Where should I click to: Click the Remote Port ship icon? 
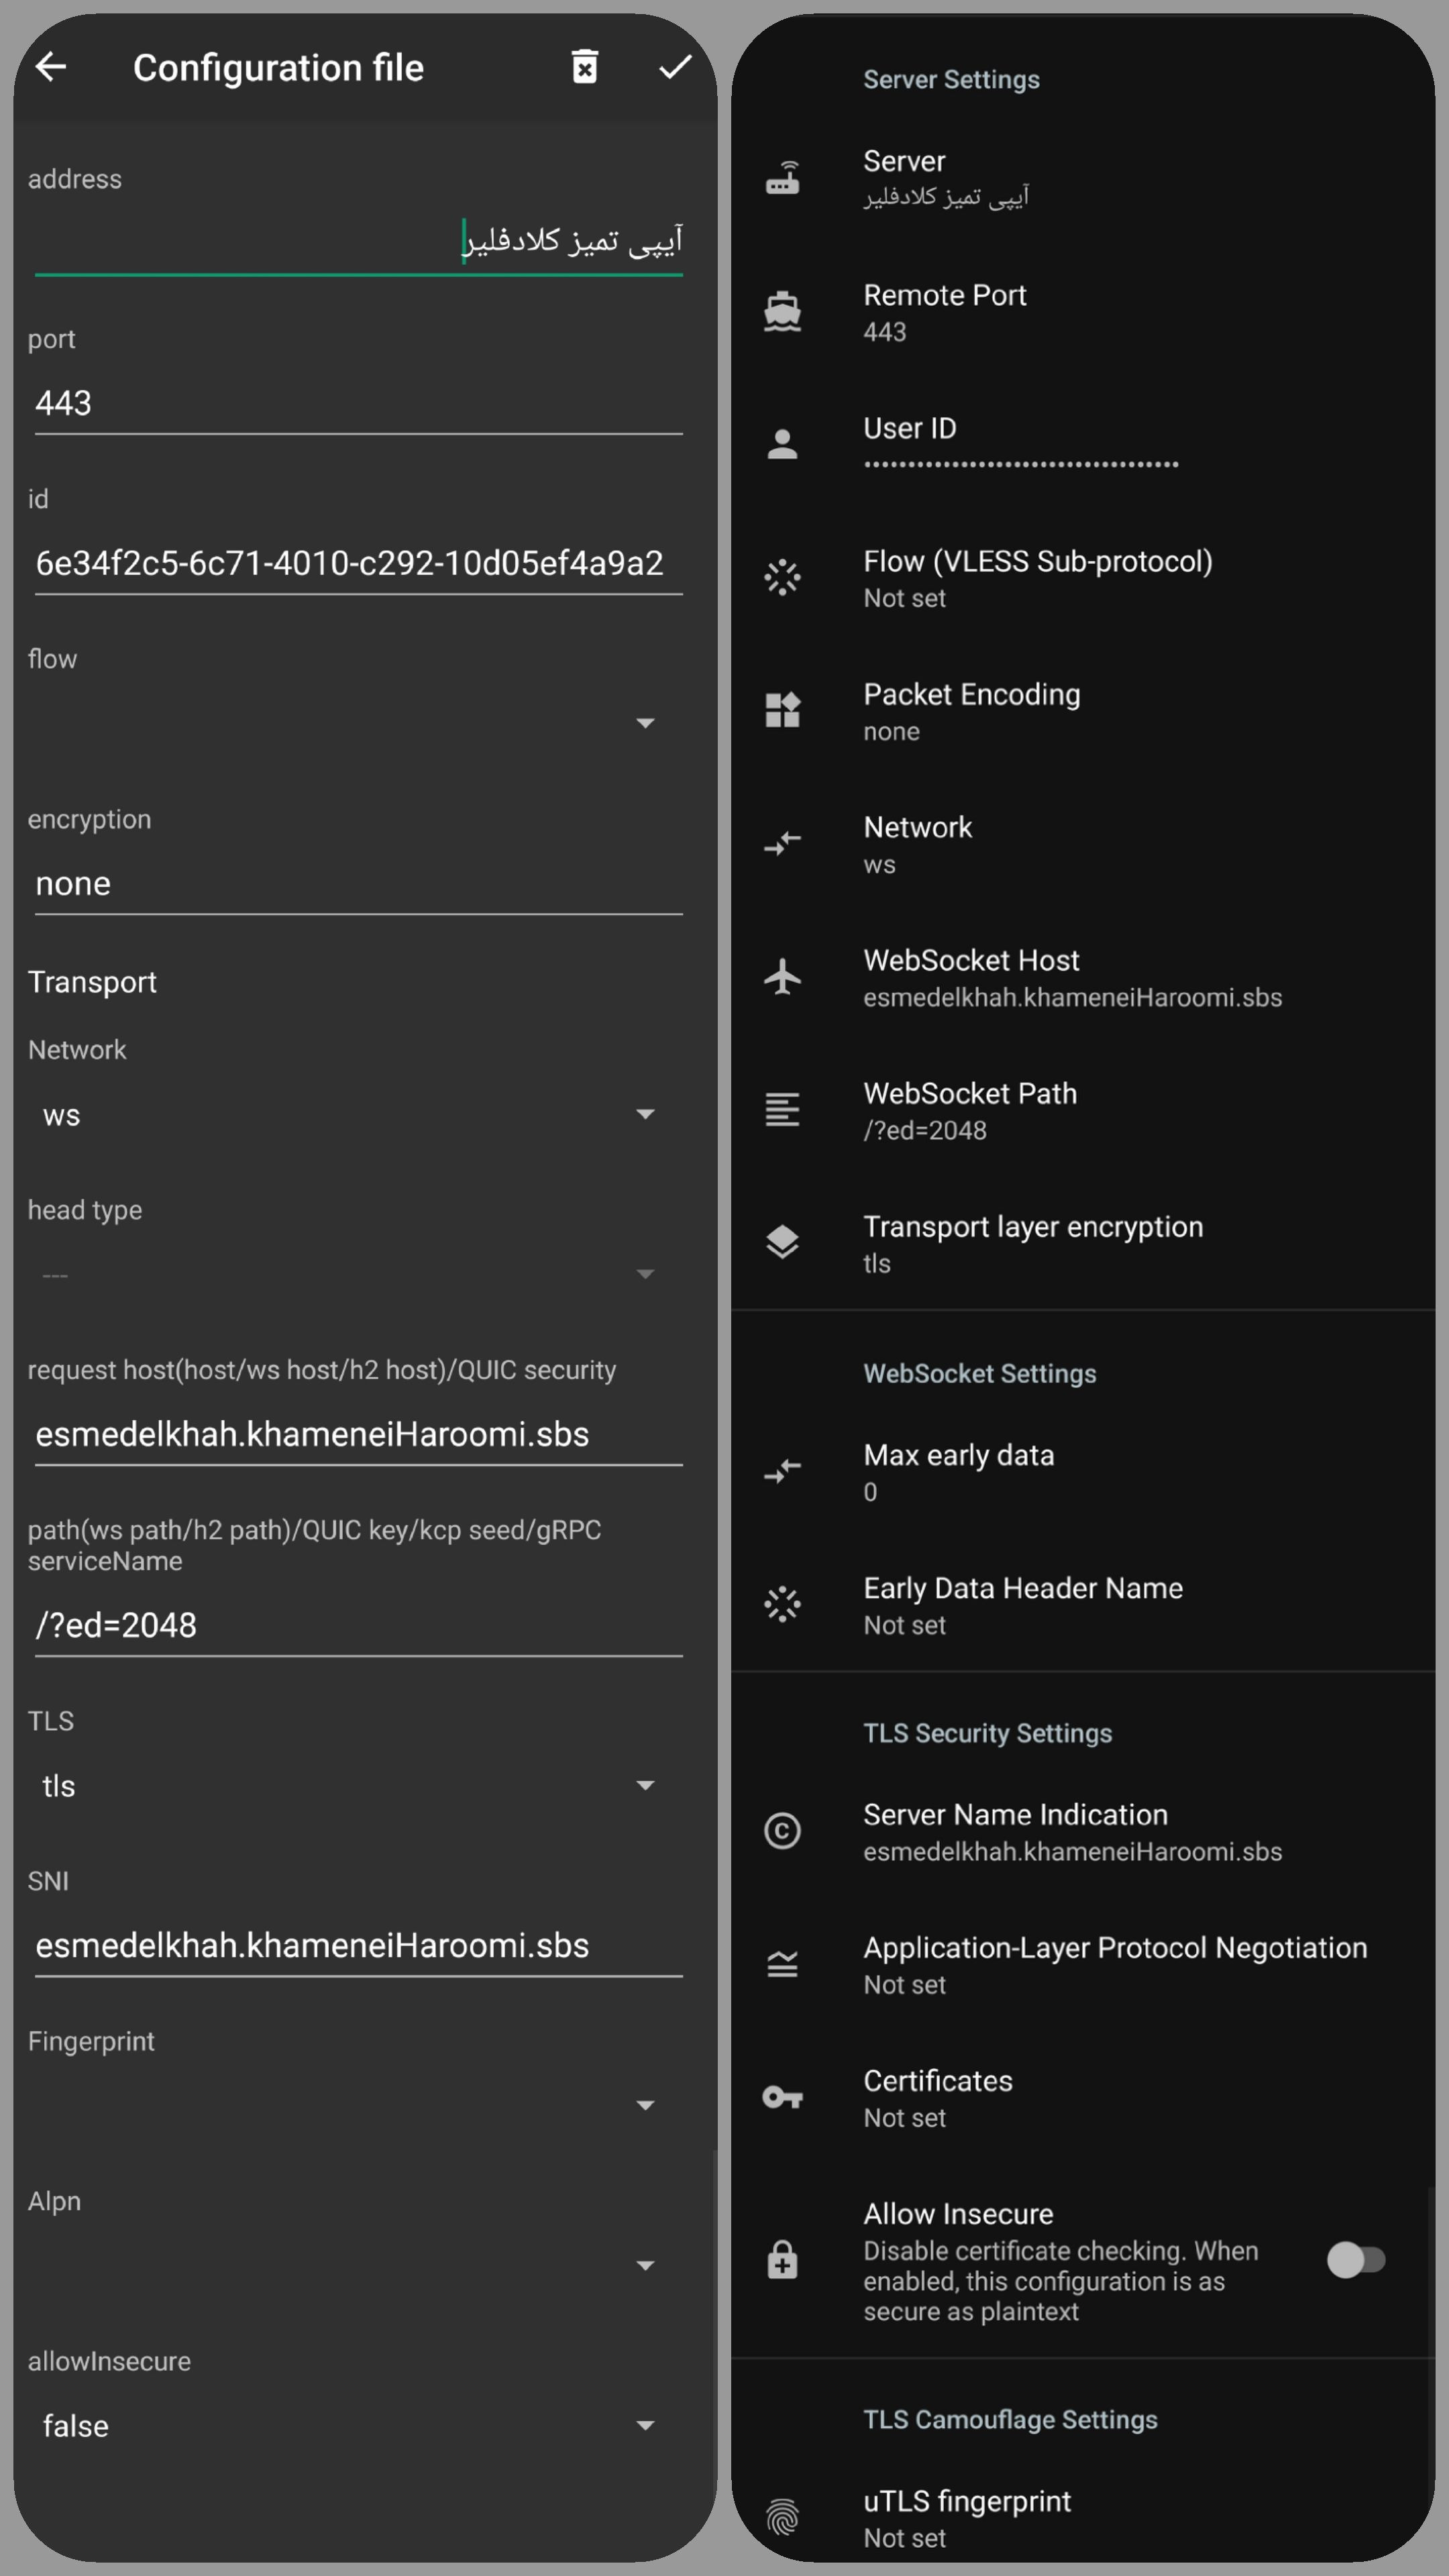pyautogui.click(x=782, y=312)
